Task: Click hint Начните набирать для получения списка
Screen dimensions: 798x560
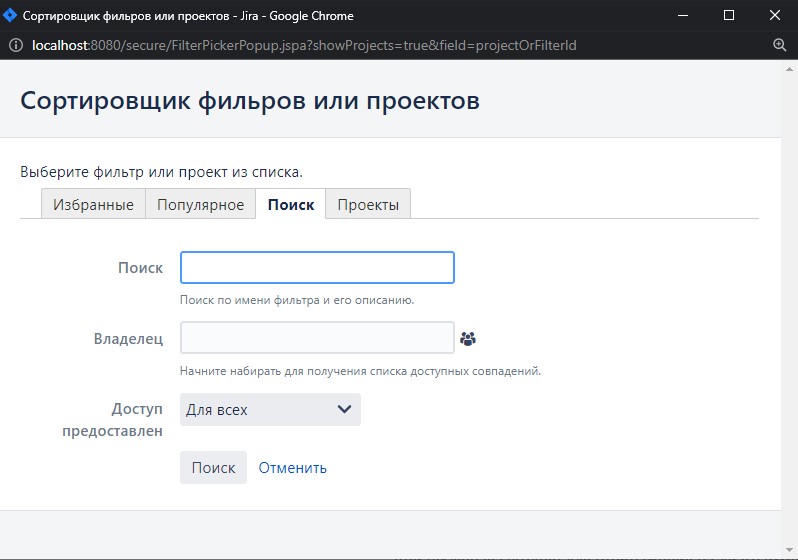Action: point(360,371)
